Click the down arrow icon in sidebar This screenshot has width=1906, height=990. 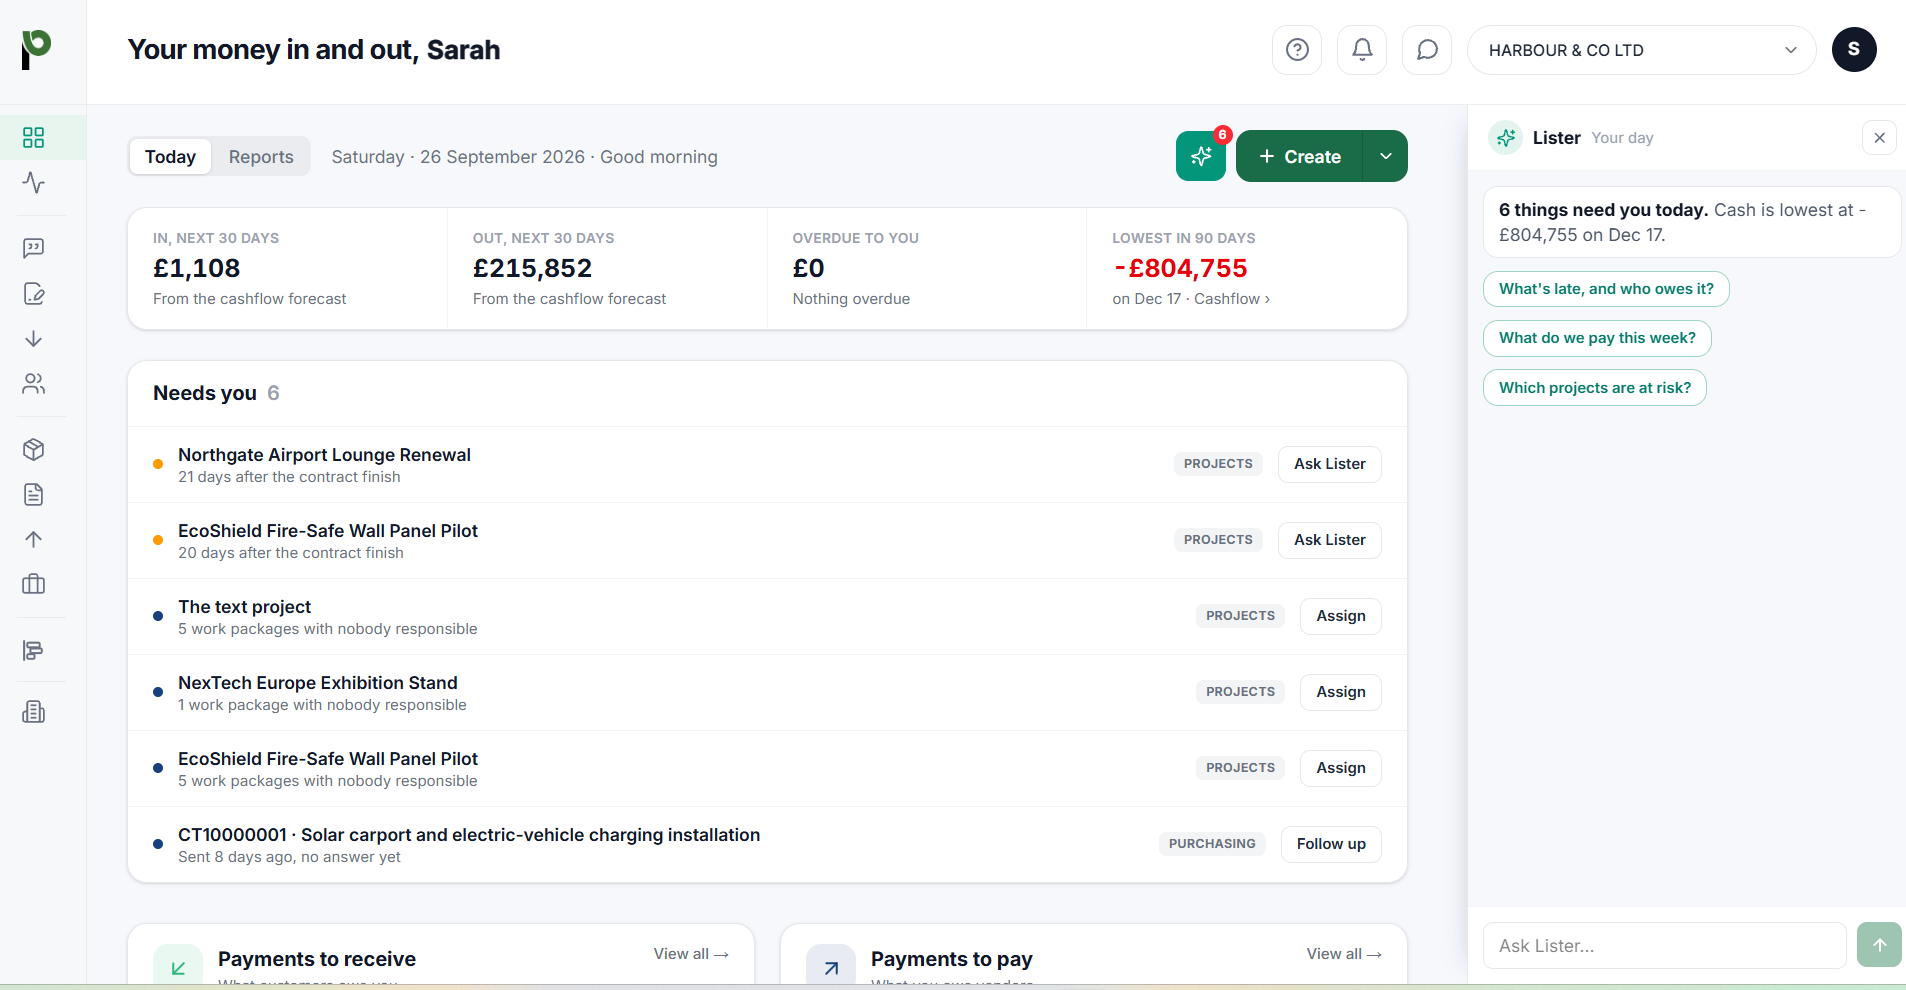click(34, 339)
